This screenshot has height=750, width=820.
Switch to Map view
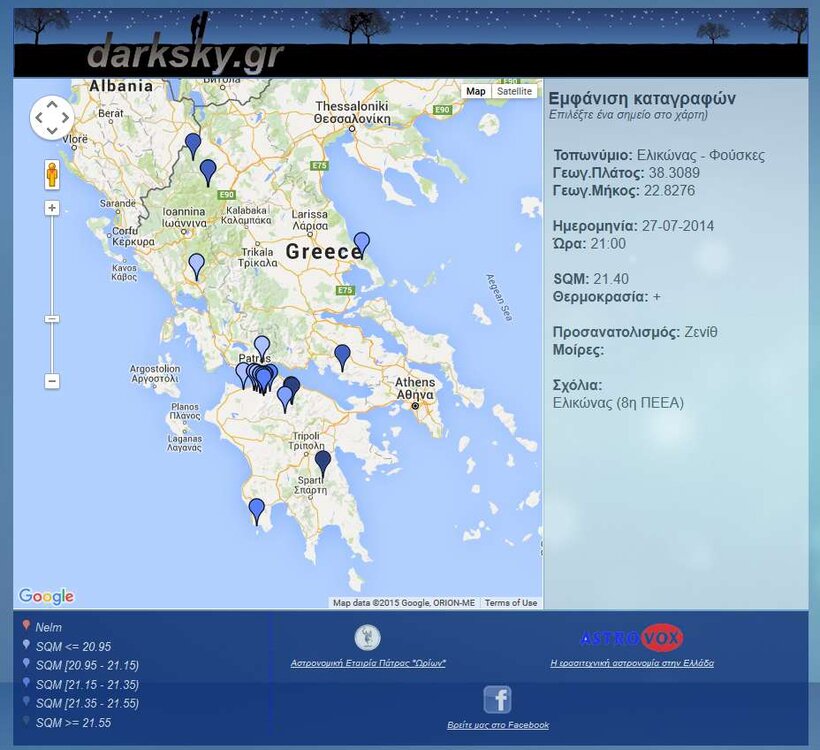[476, 91]
